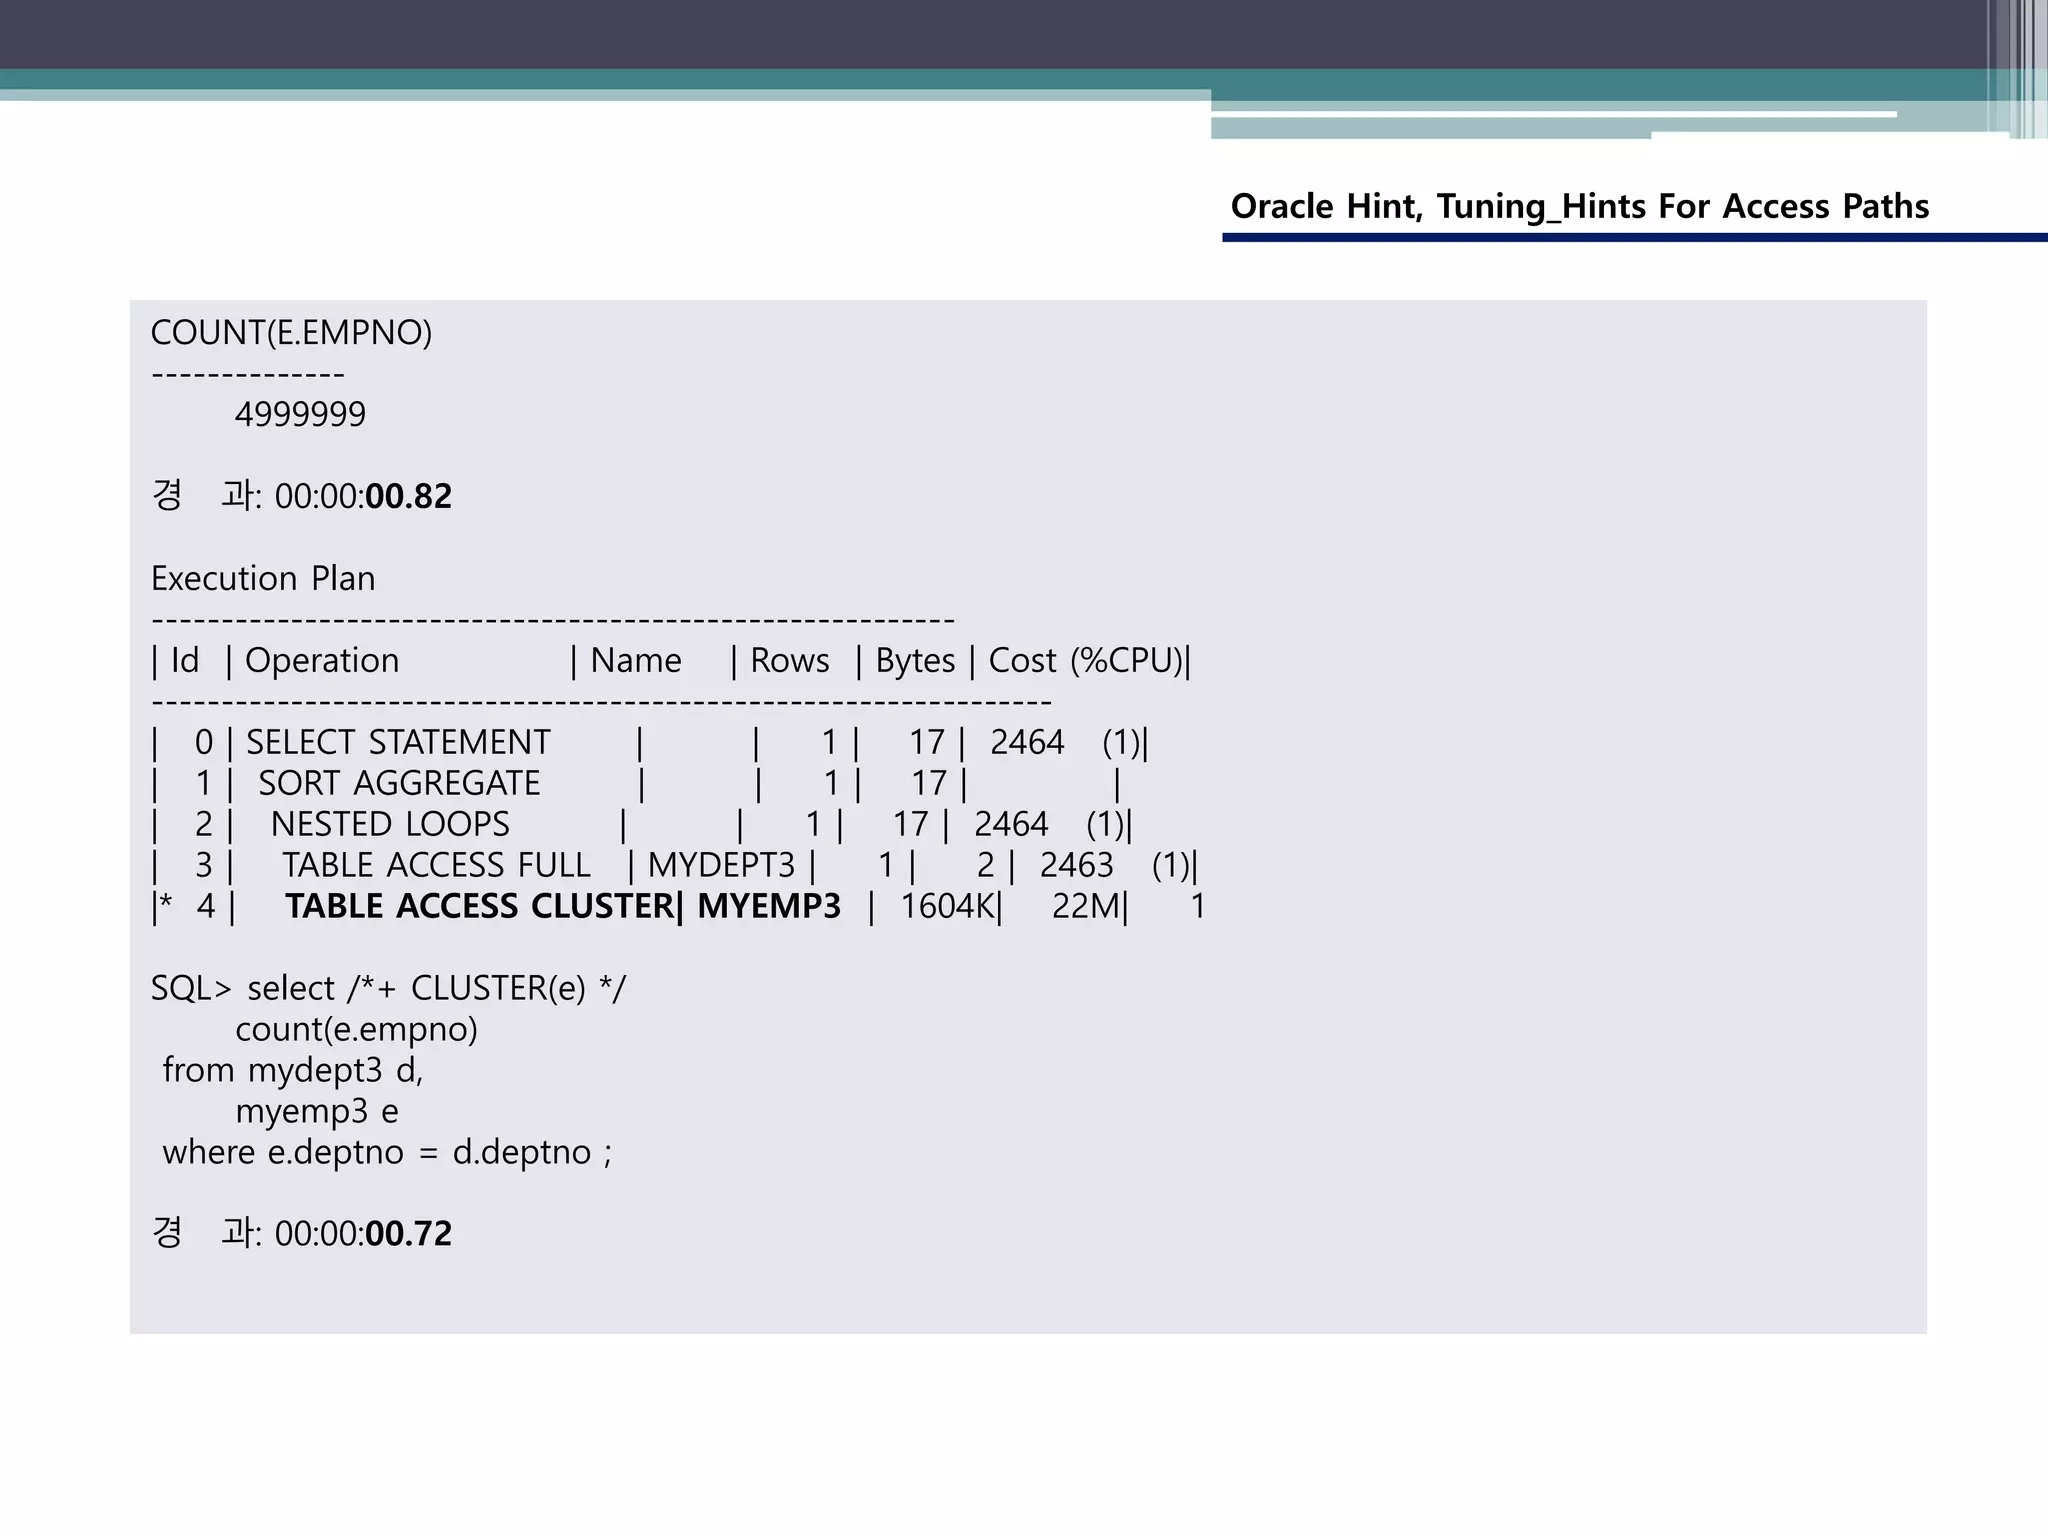This screenshot has height=1536, width=2048.
Task: Click the 'Bytes' column header in plan
Action: [x=915, y=661]
